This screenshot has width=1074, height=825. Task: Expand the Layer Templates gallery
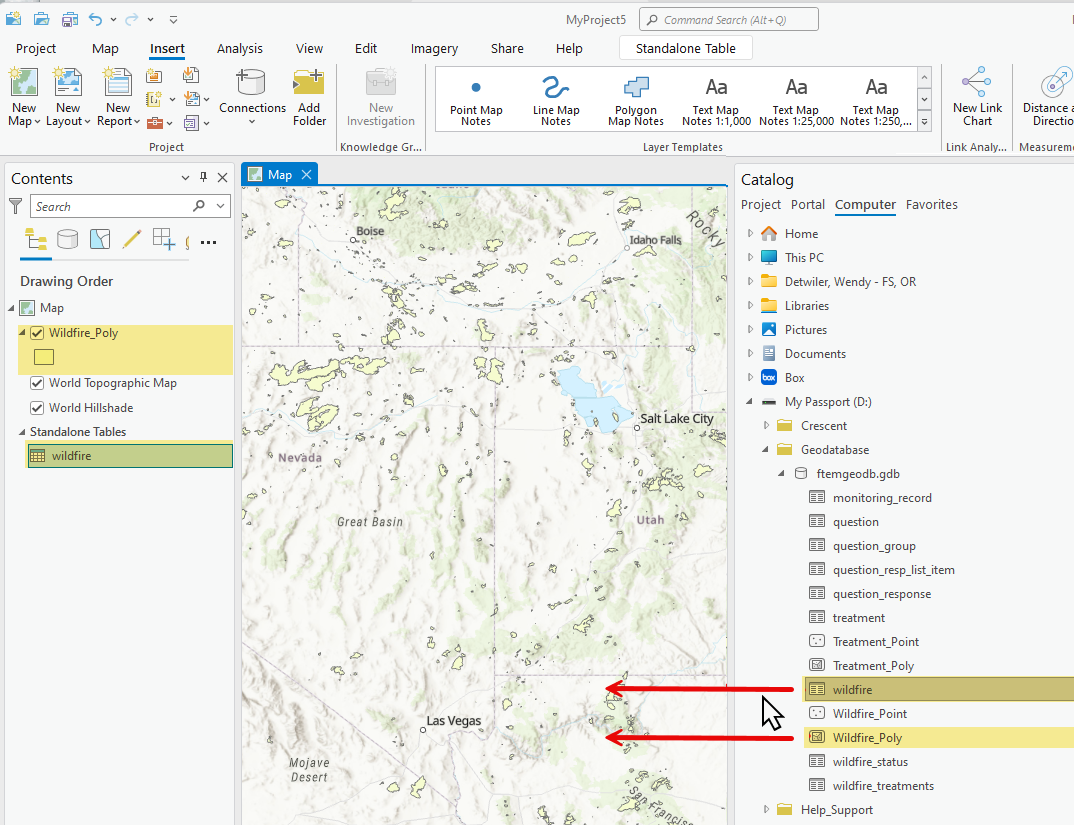[925, 123]
